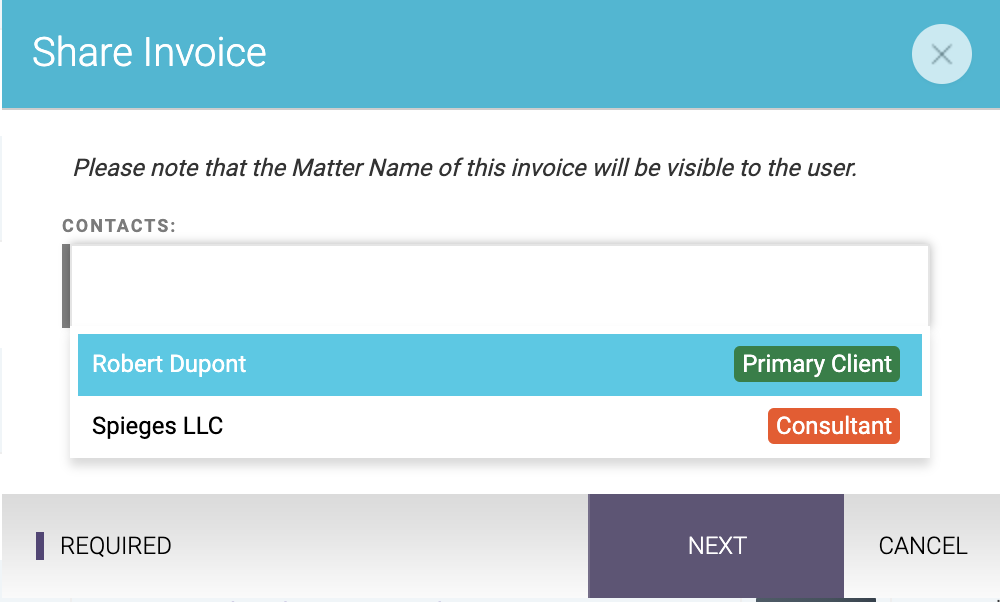Select Robert Dupont from the contact list

click(499, 364)
